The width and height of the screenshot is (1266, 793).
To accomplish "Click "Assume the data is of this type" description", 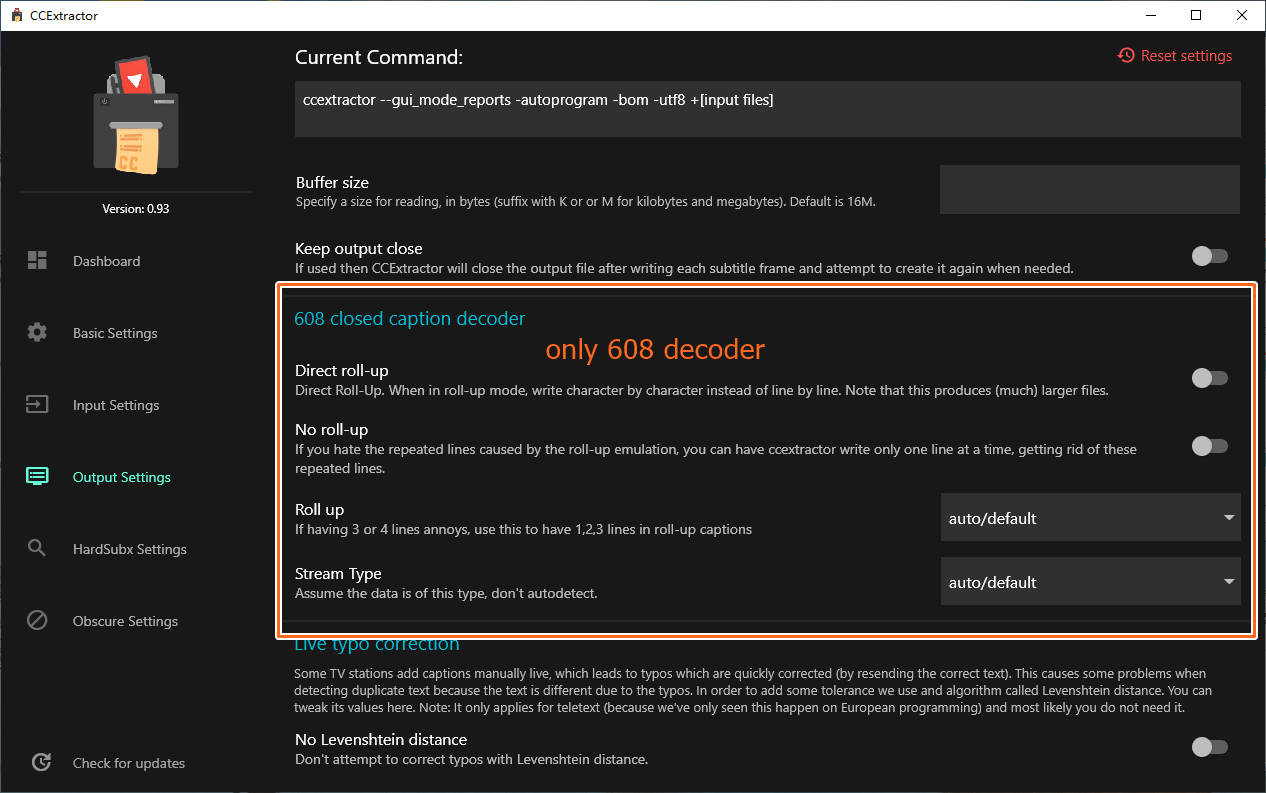I will [446, 594].
